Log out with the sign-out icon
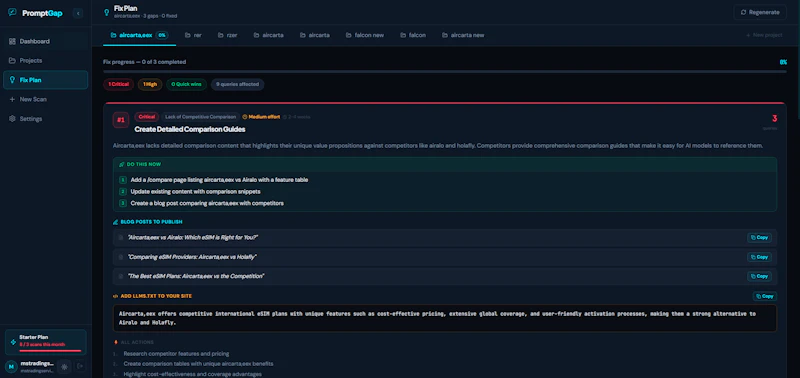 pos(80,366)
